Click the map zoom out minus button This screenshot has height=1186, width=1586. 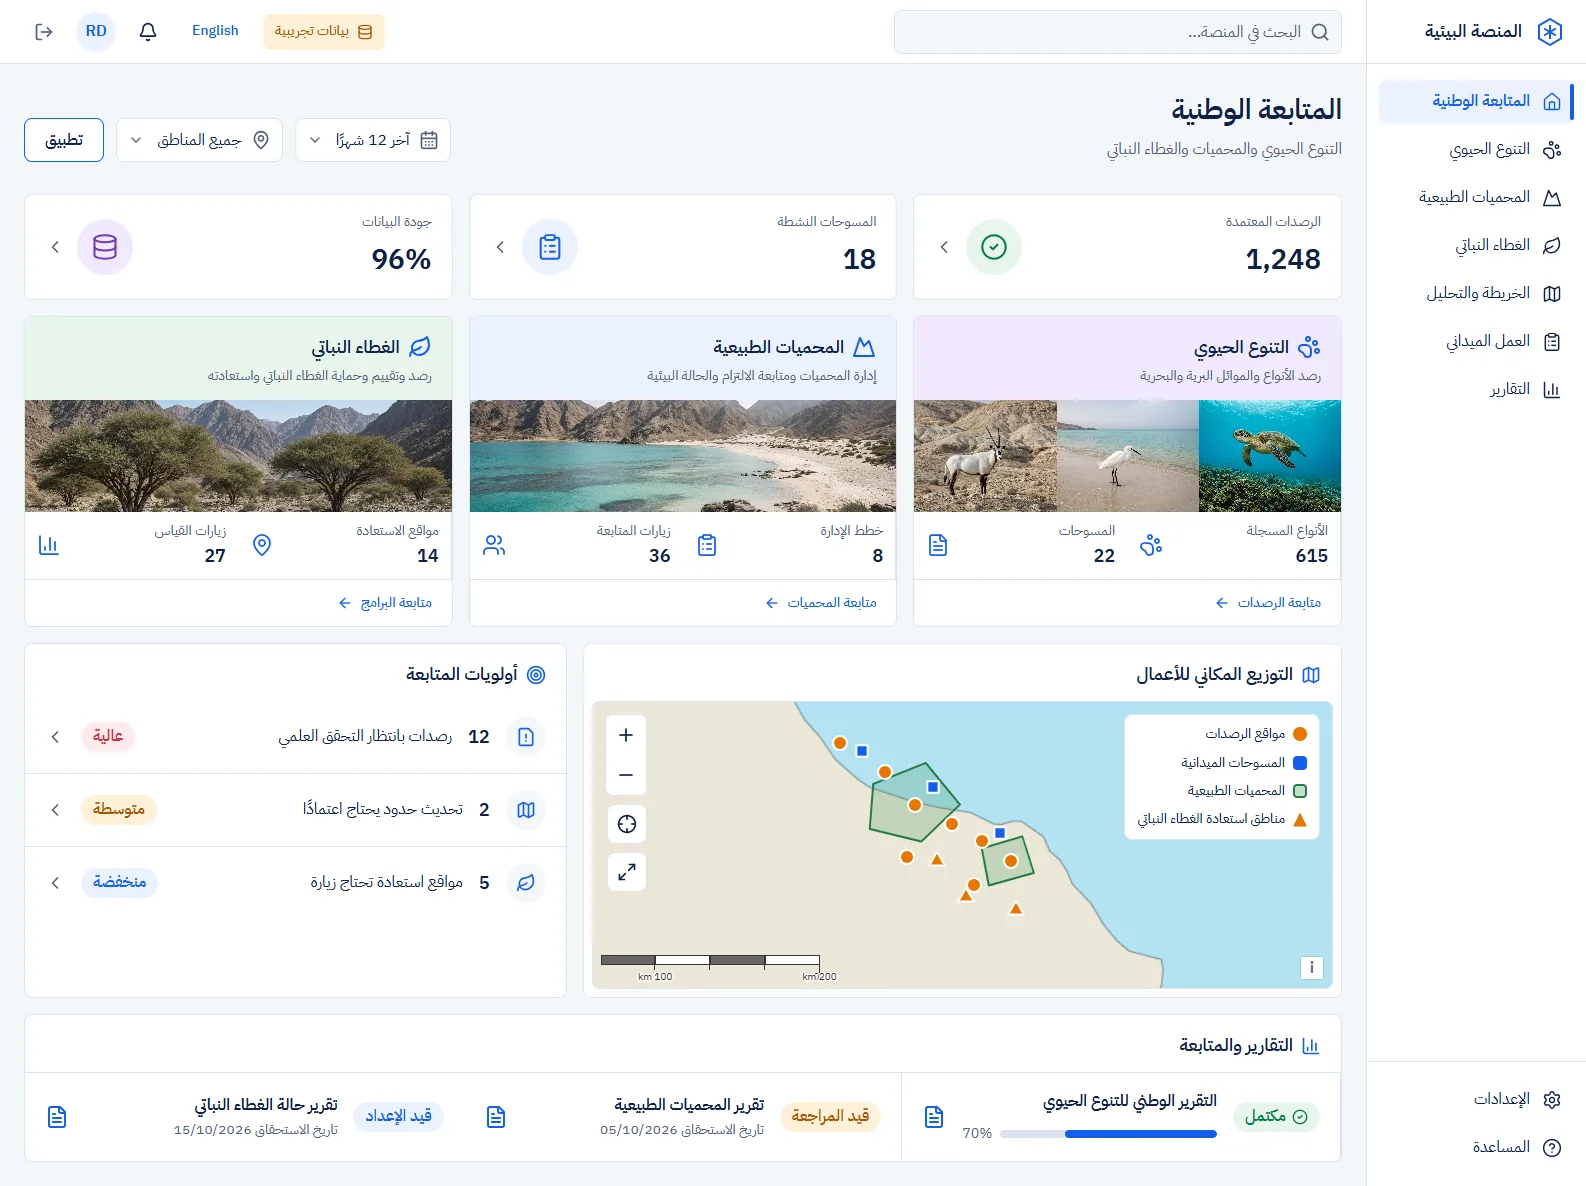626,775
